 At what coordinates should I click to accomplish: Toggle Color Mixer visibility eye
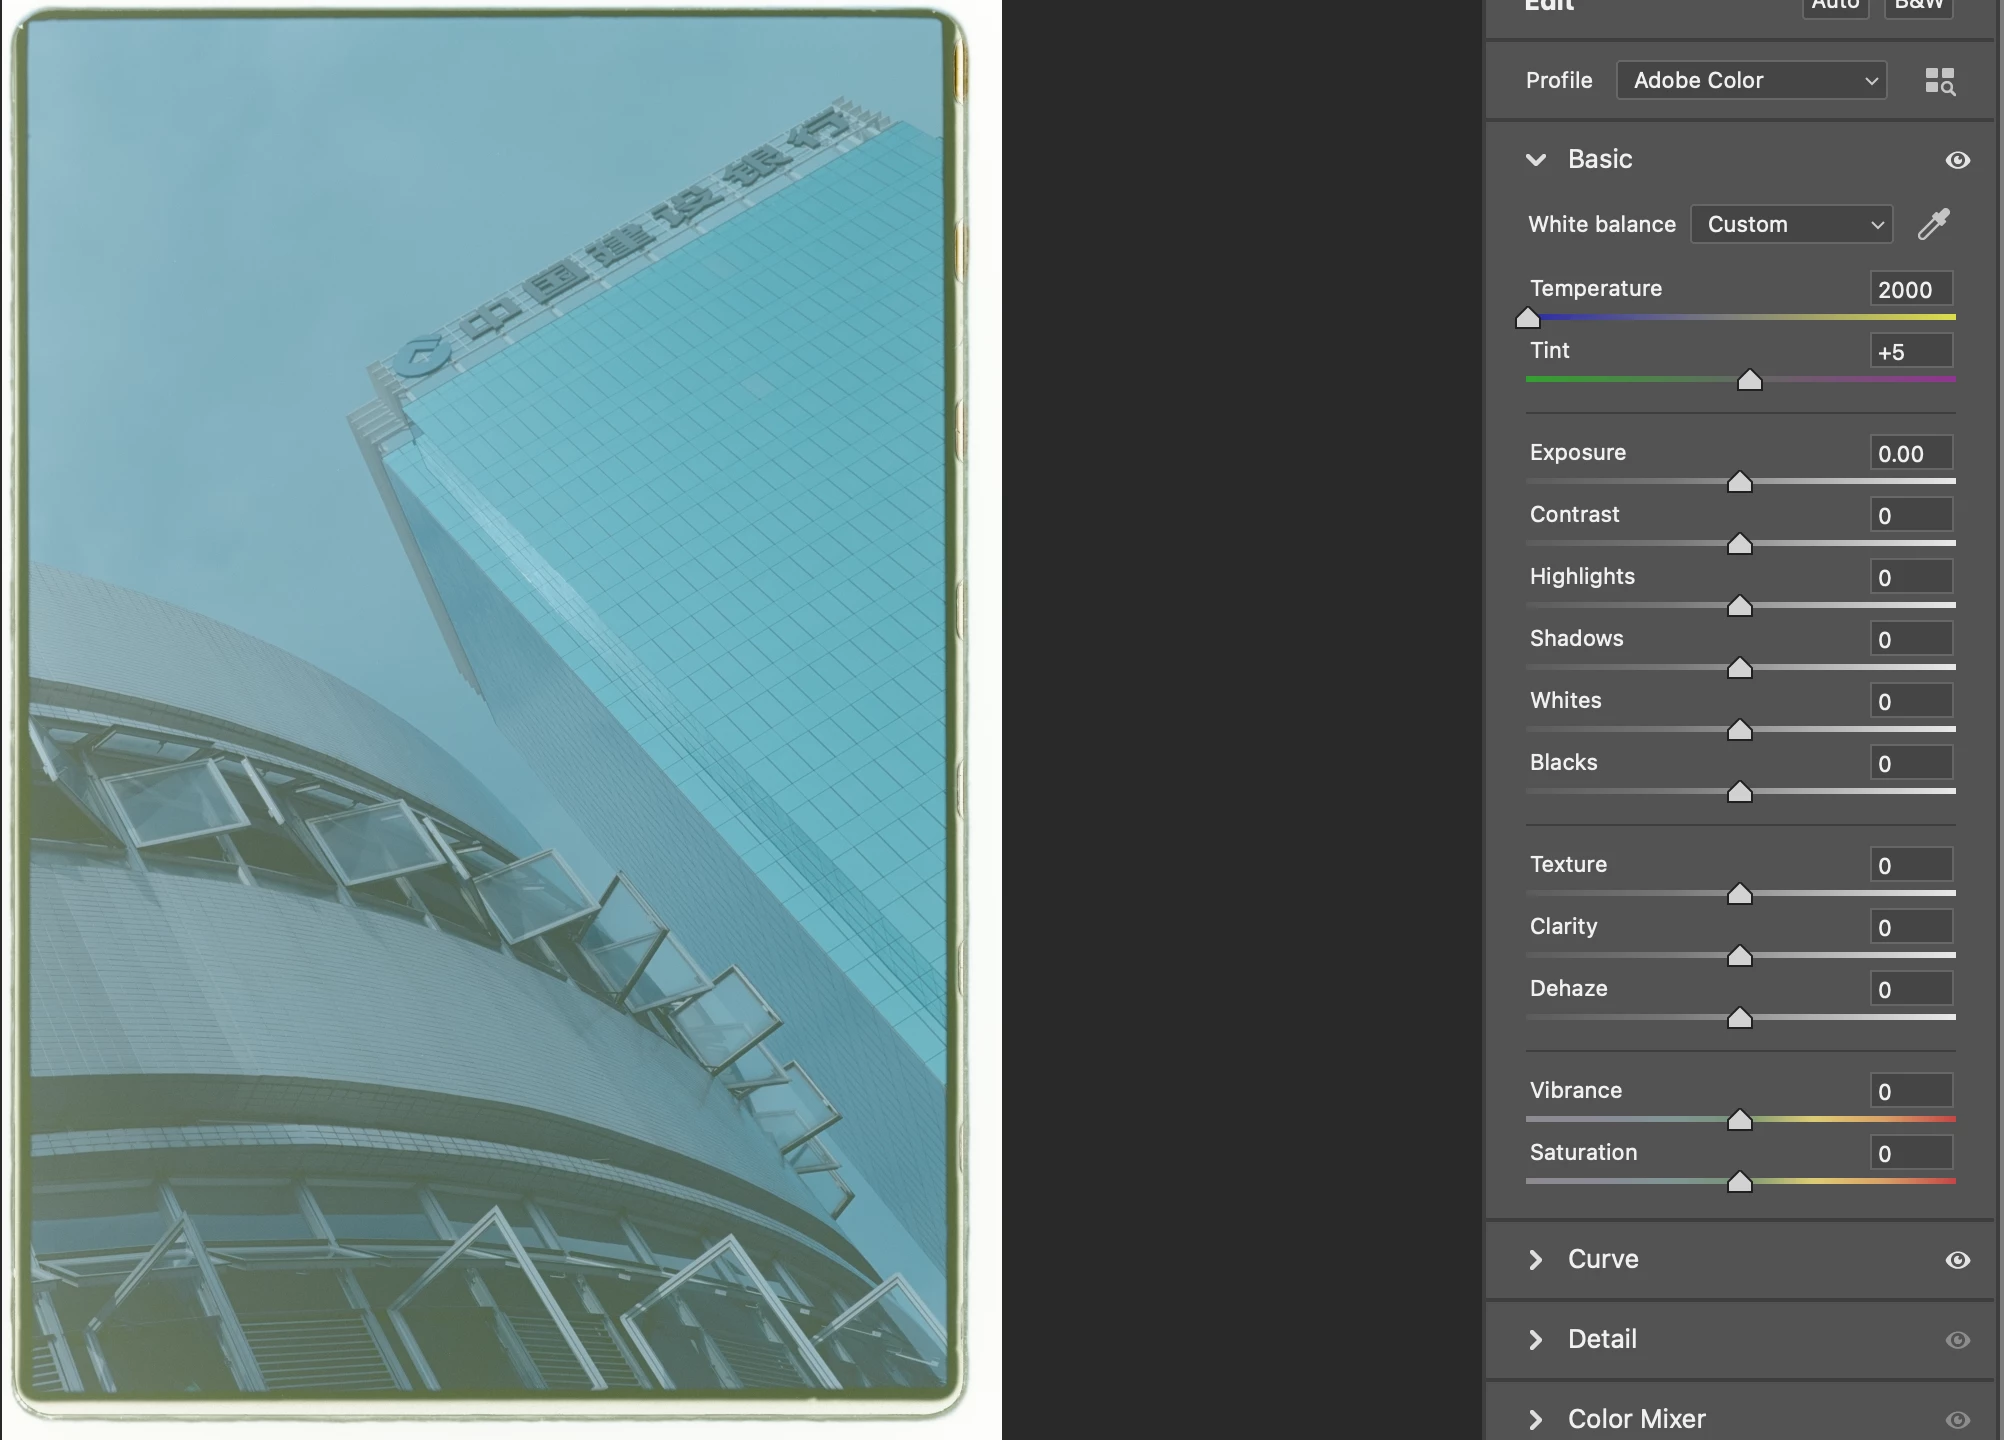1957,1419
